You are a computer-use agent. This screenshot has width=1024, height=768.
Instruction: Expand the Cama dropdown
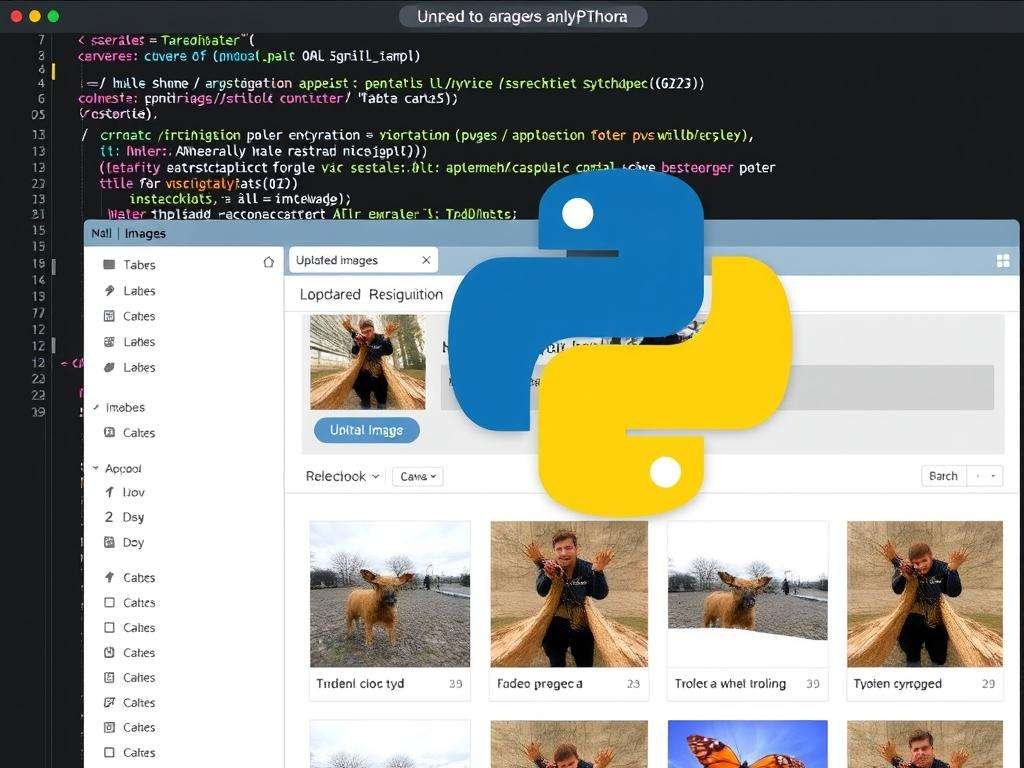(x=417, y=477)
